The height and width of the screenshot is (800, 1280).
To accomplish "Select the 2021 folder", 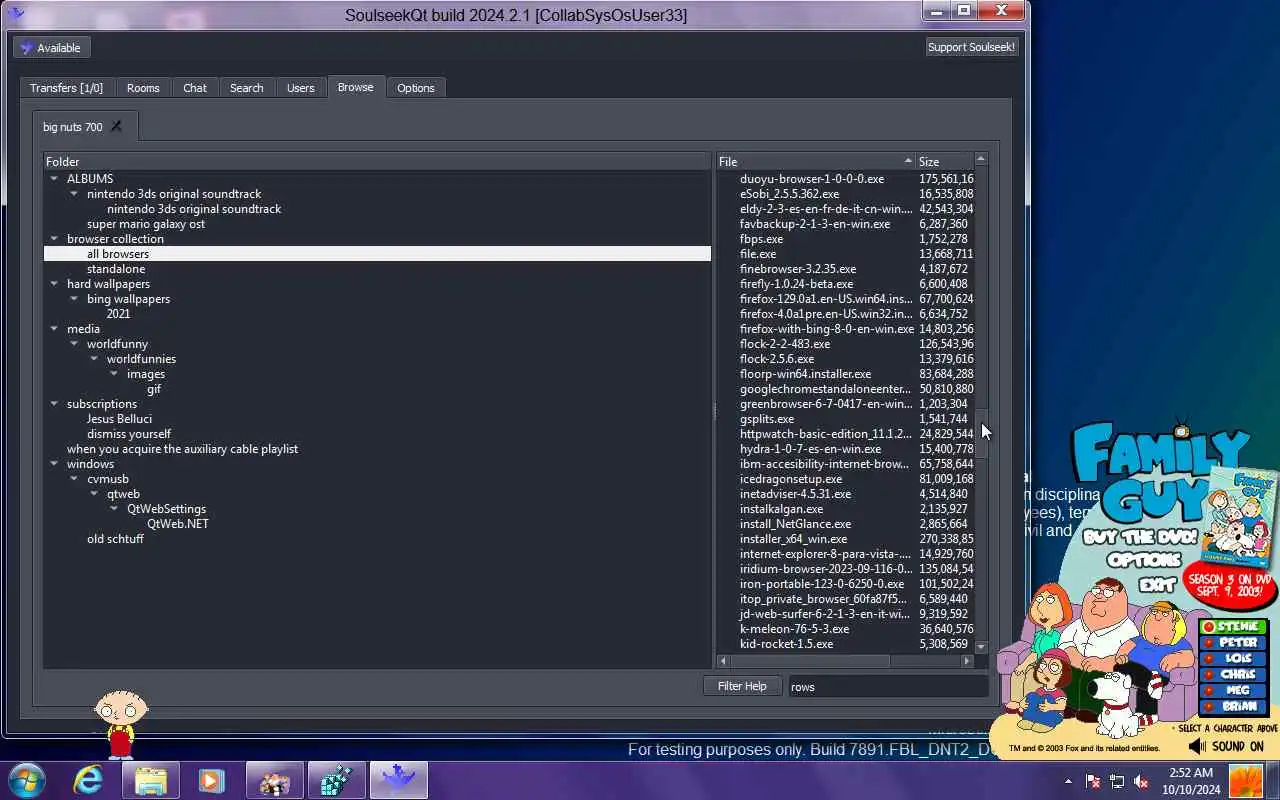I will [118, 314].
